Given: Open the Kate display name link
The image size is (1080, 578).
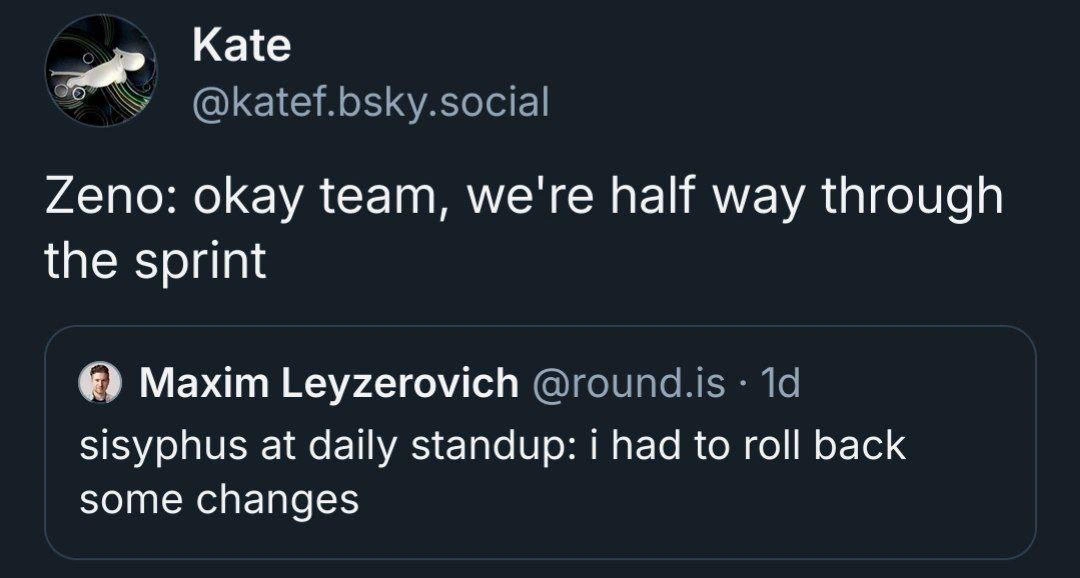Looking at the screenshot, I should pos(242,46).
